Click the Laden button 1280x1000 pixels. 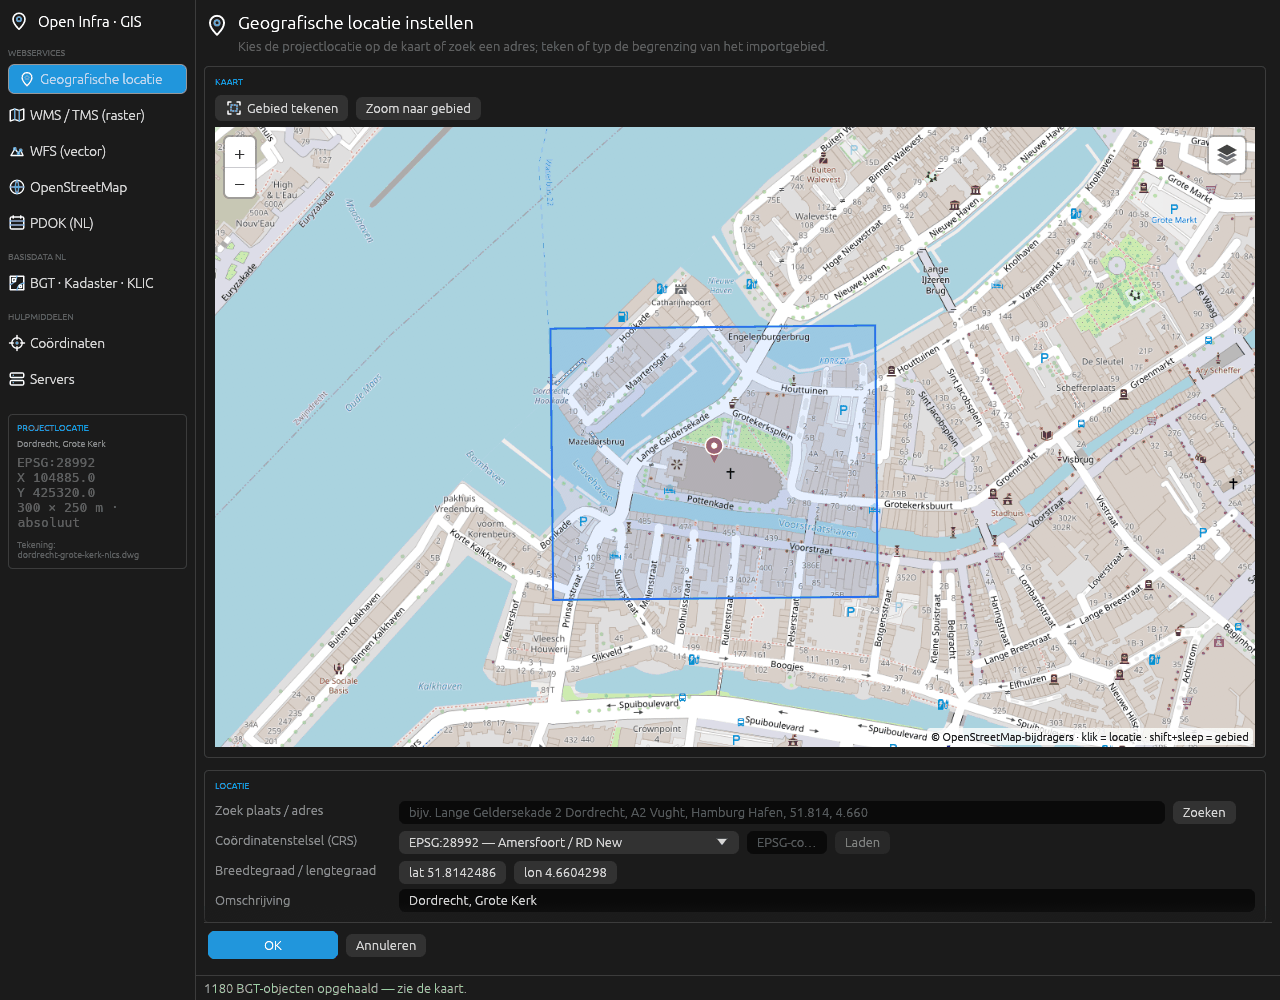[x=862, y=843]
